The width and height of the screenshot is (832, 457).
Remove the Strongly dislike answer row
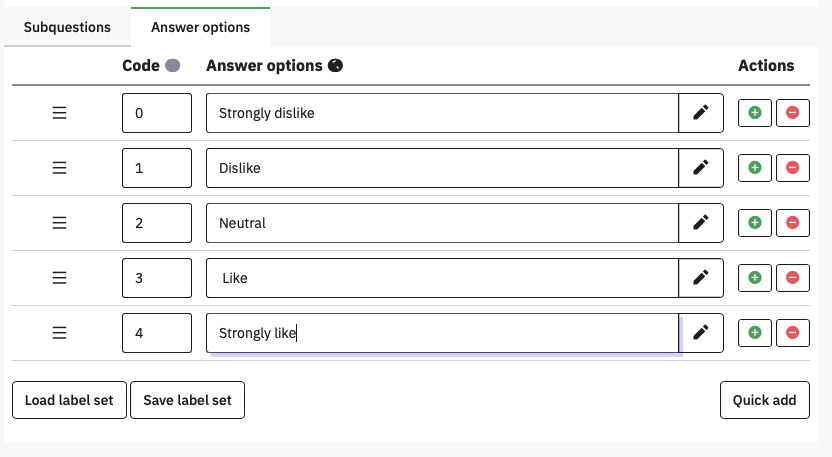[x=793, y=113]
